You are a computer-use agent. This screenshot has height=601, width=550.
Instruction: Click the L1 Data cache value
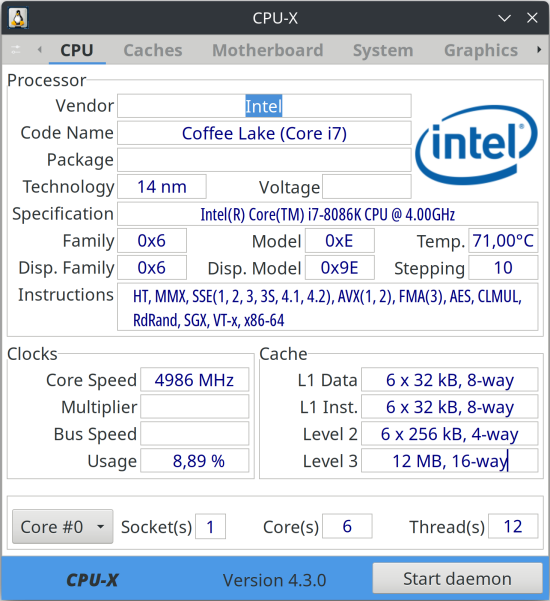(450, 380)
